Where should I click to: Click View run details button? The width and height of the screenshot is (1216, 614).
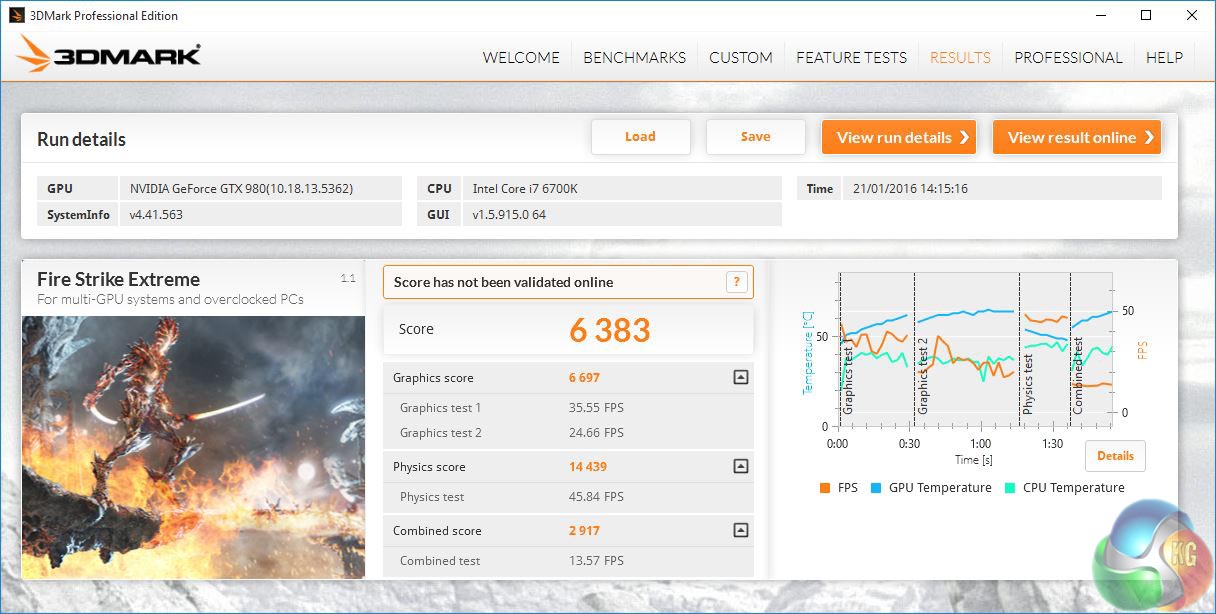pos(899,137)
